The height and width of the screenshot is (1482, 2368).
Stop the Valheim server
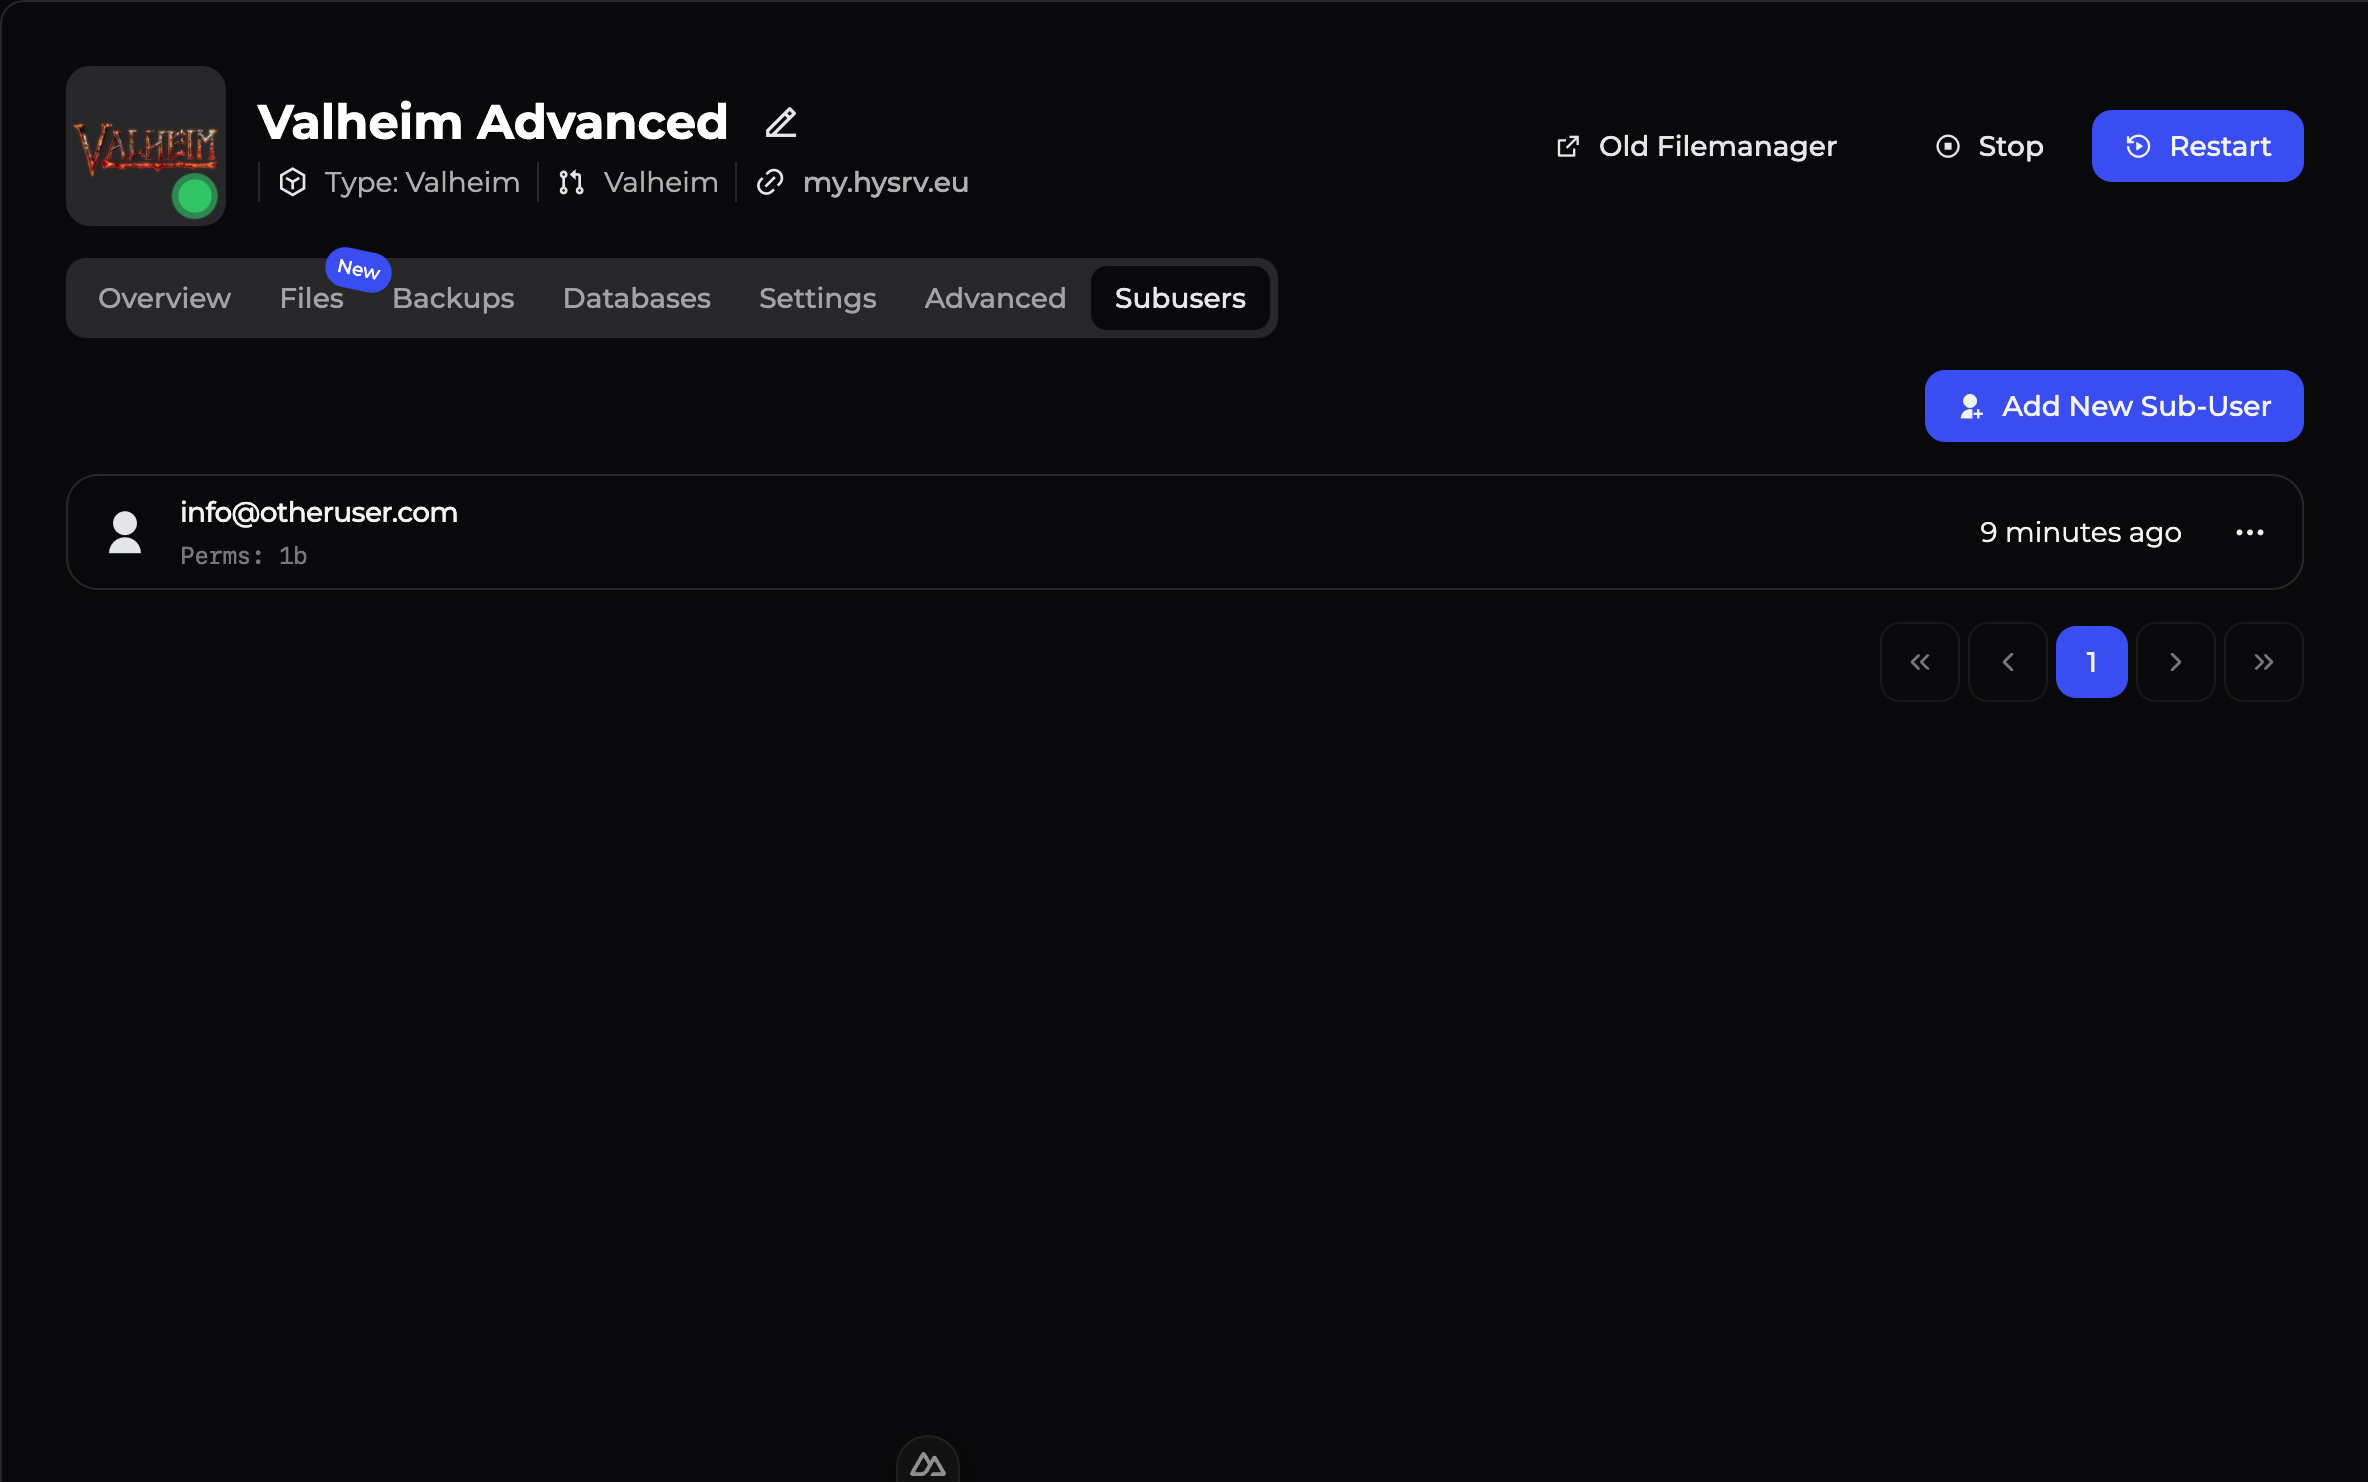pos(1989,146)
